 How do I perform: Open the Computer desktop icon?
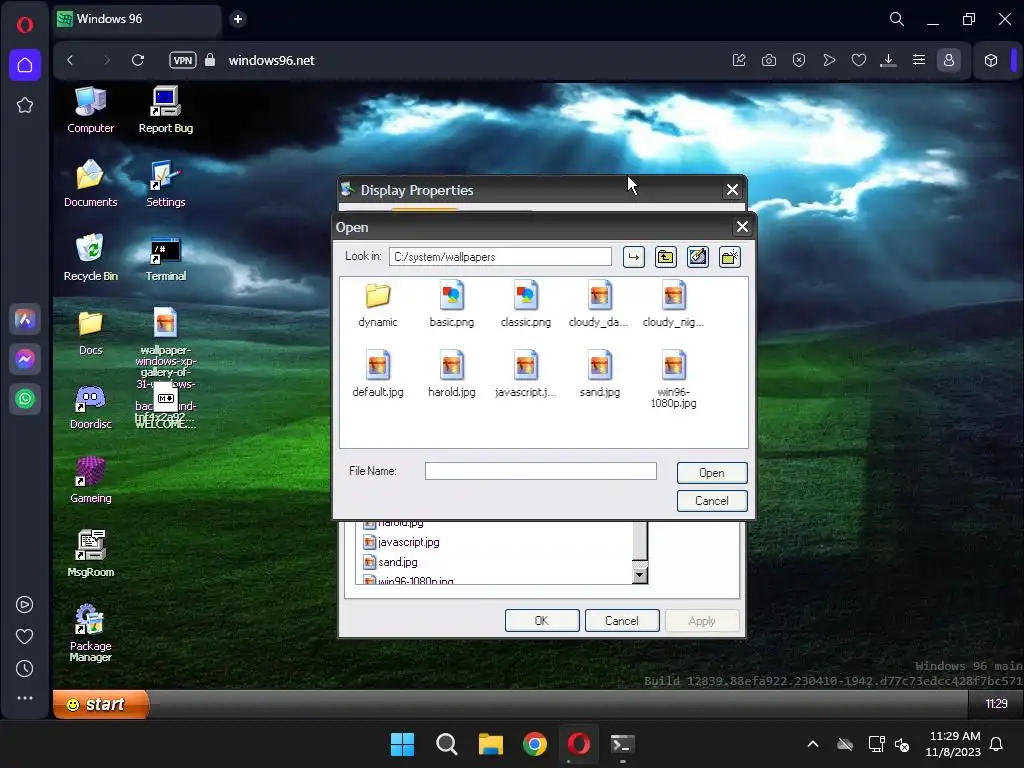[x=90, y=110]
